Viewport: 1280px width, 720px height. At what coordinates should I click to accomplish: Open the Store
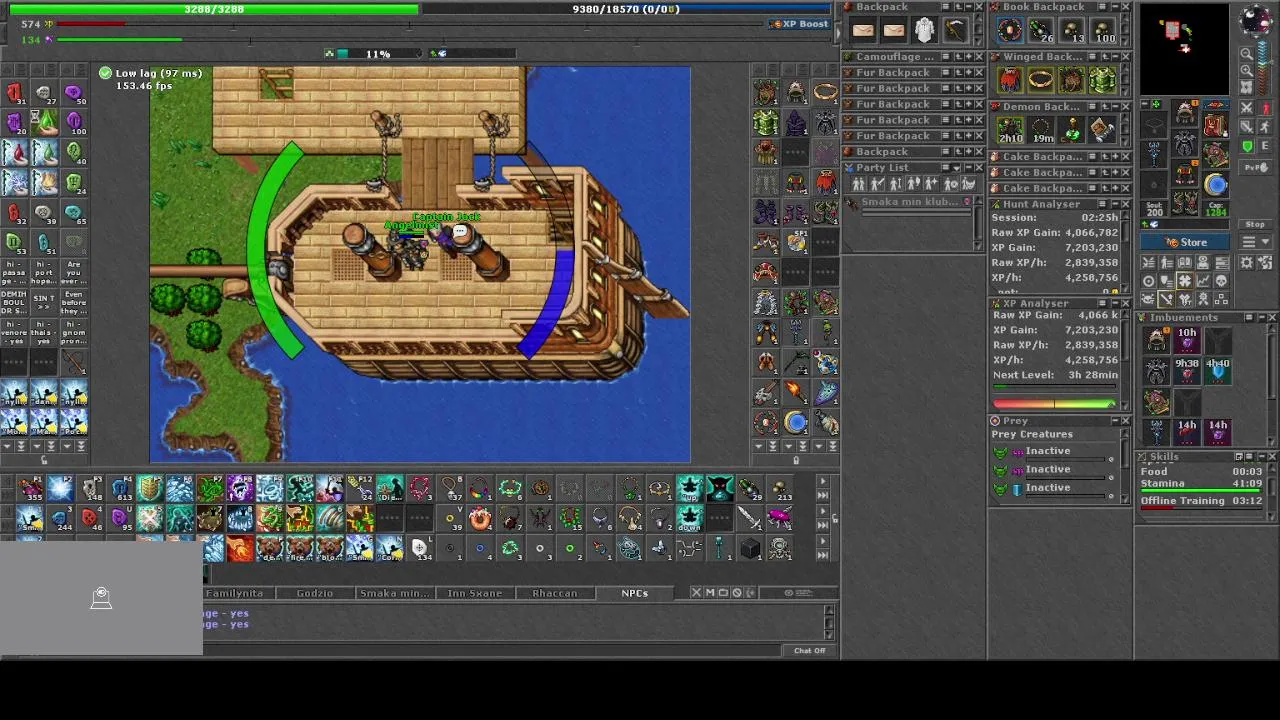click(x=1185, y=242)
